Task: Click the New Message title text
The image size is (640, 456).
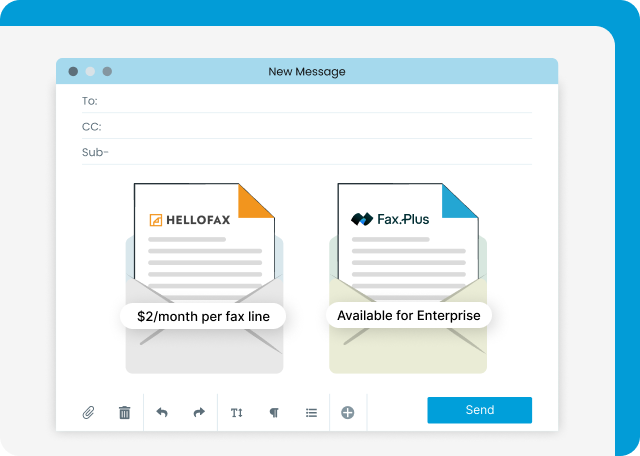Action: 307,71
